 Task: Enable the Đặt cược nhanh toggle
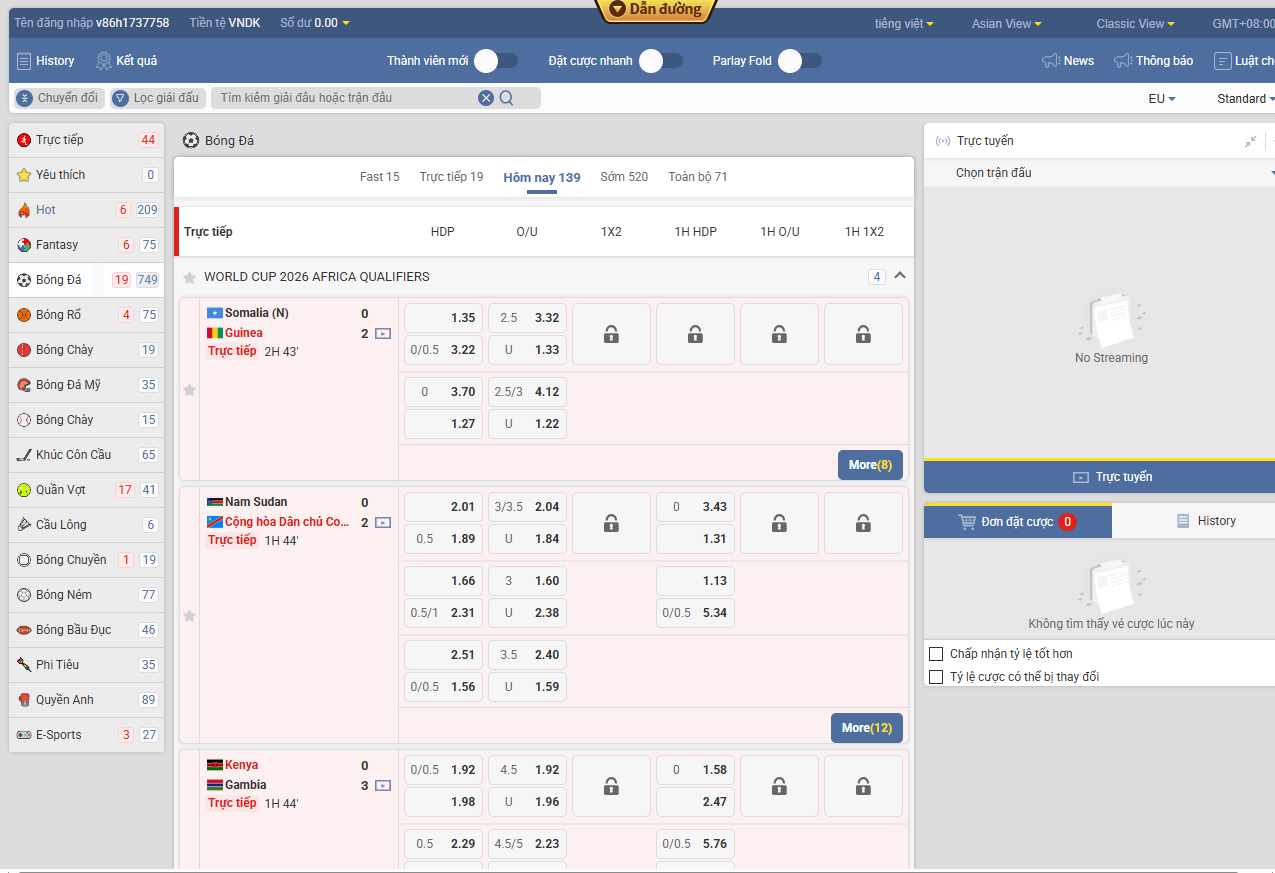click(660, 61)
